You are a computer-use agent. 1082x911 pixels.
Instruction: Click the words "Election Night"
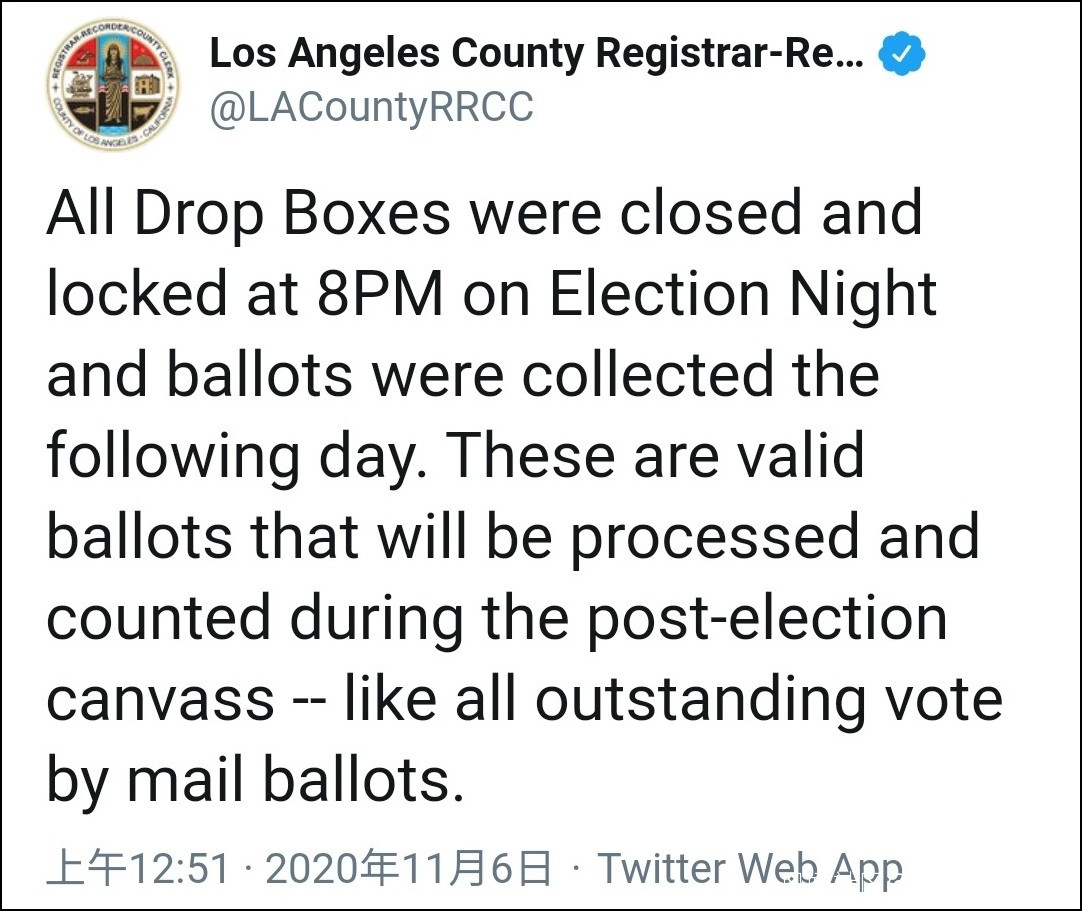(743, 295)
